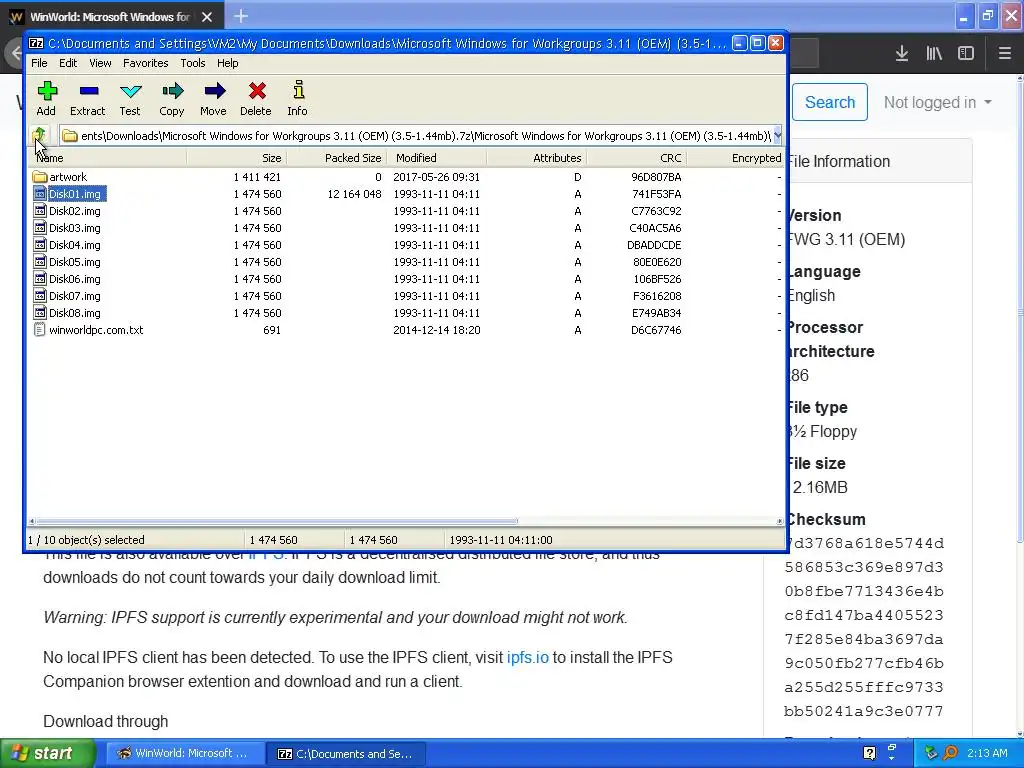Click the orange magnifier tray icon
The width and height of the screenshot is (1024, 768).
click(x=950, y=753)
